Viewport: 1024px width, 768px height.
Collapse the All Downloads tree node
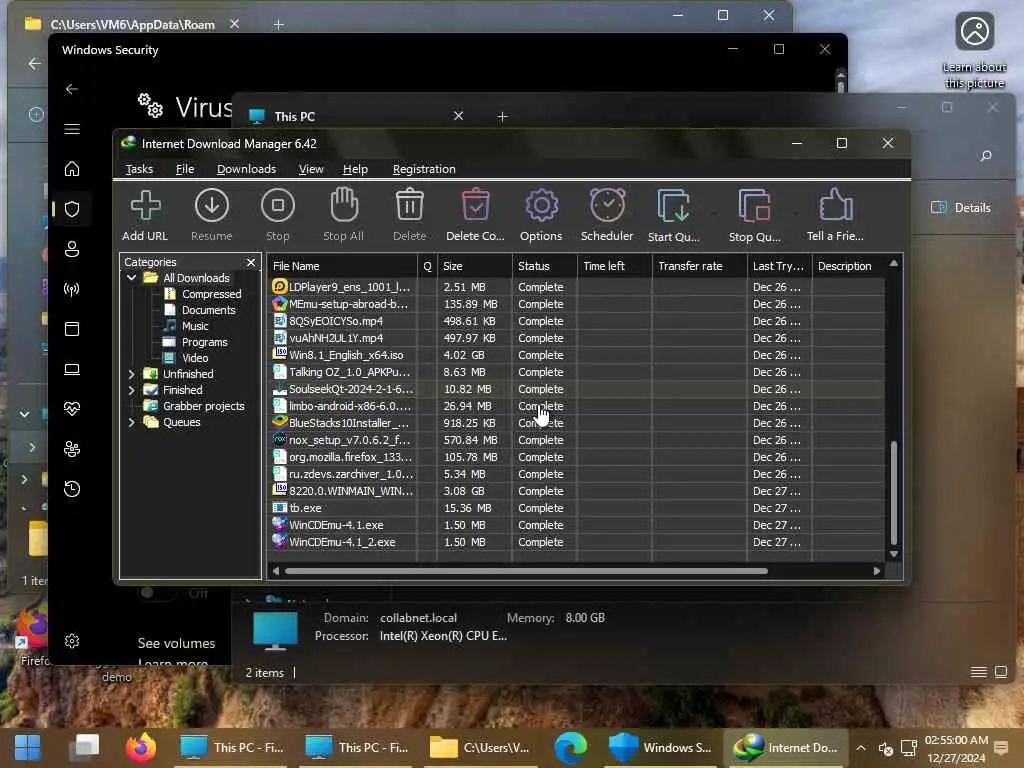[131, 278]
